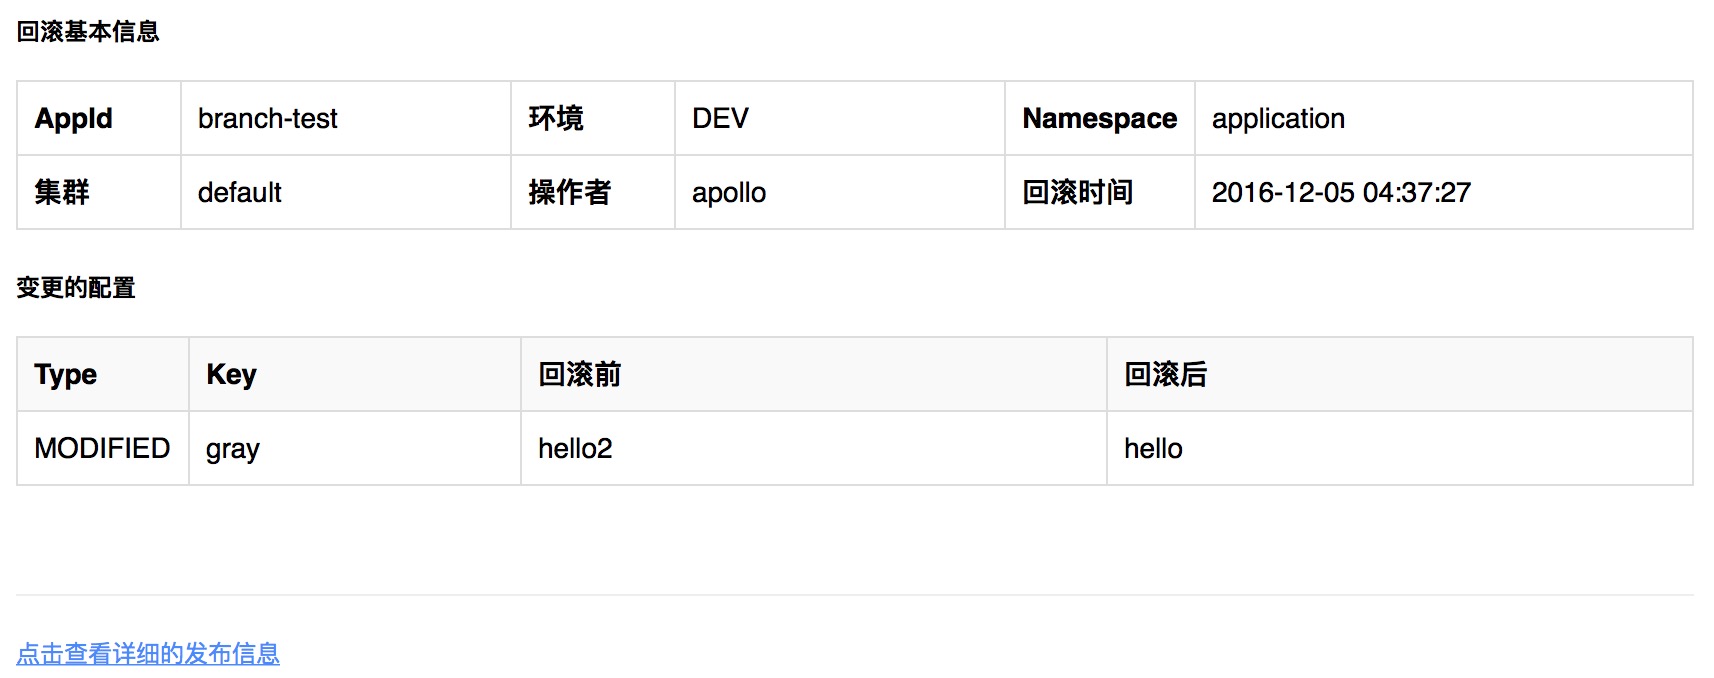Click the 回滚基本信息 section heading
The height and width of the screenshot is (678, 1714).
[88, 32]
